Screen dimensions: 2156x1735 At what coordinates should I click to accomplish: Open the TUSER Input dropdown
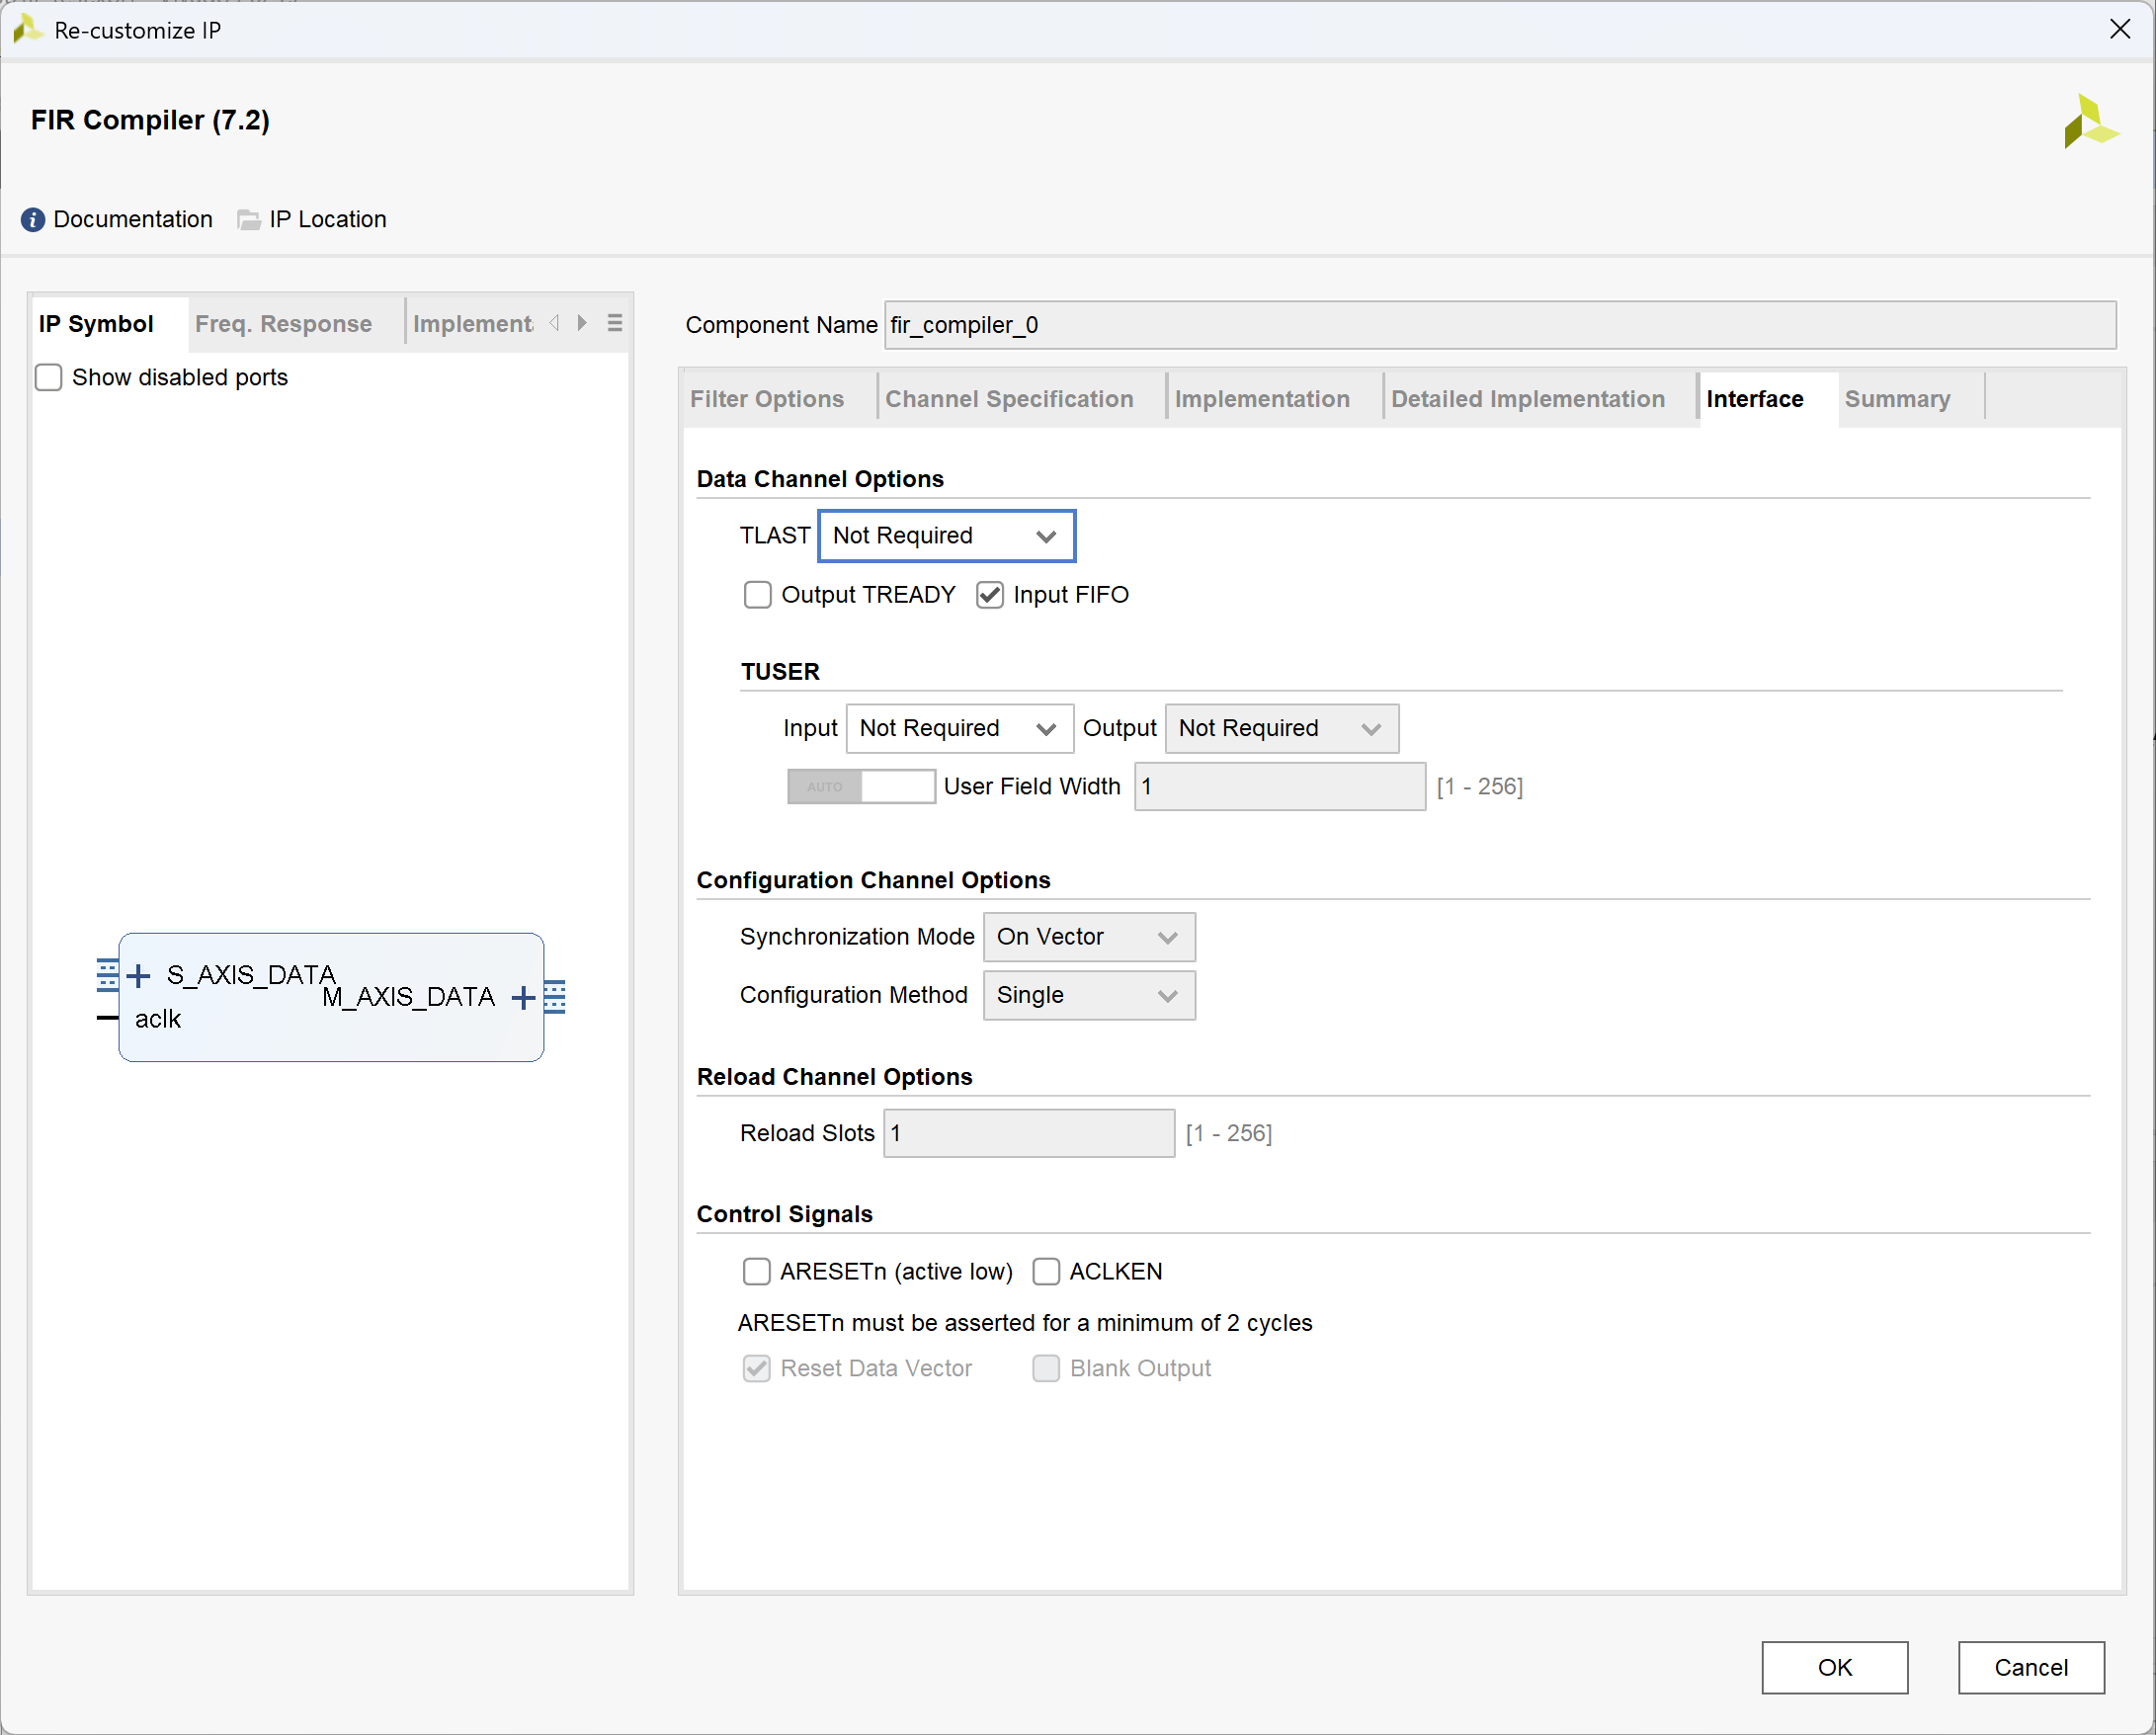coord(958,728)
